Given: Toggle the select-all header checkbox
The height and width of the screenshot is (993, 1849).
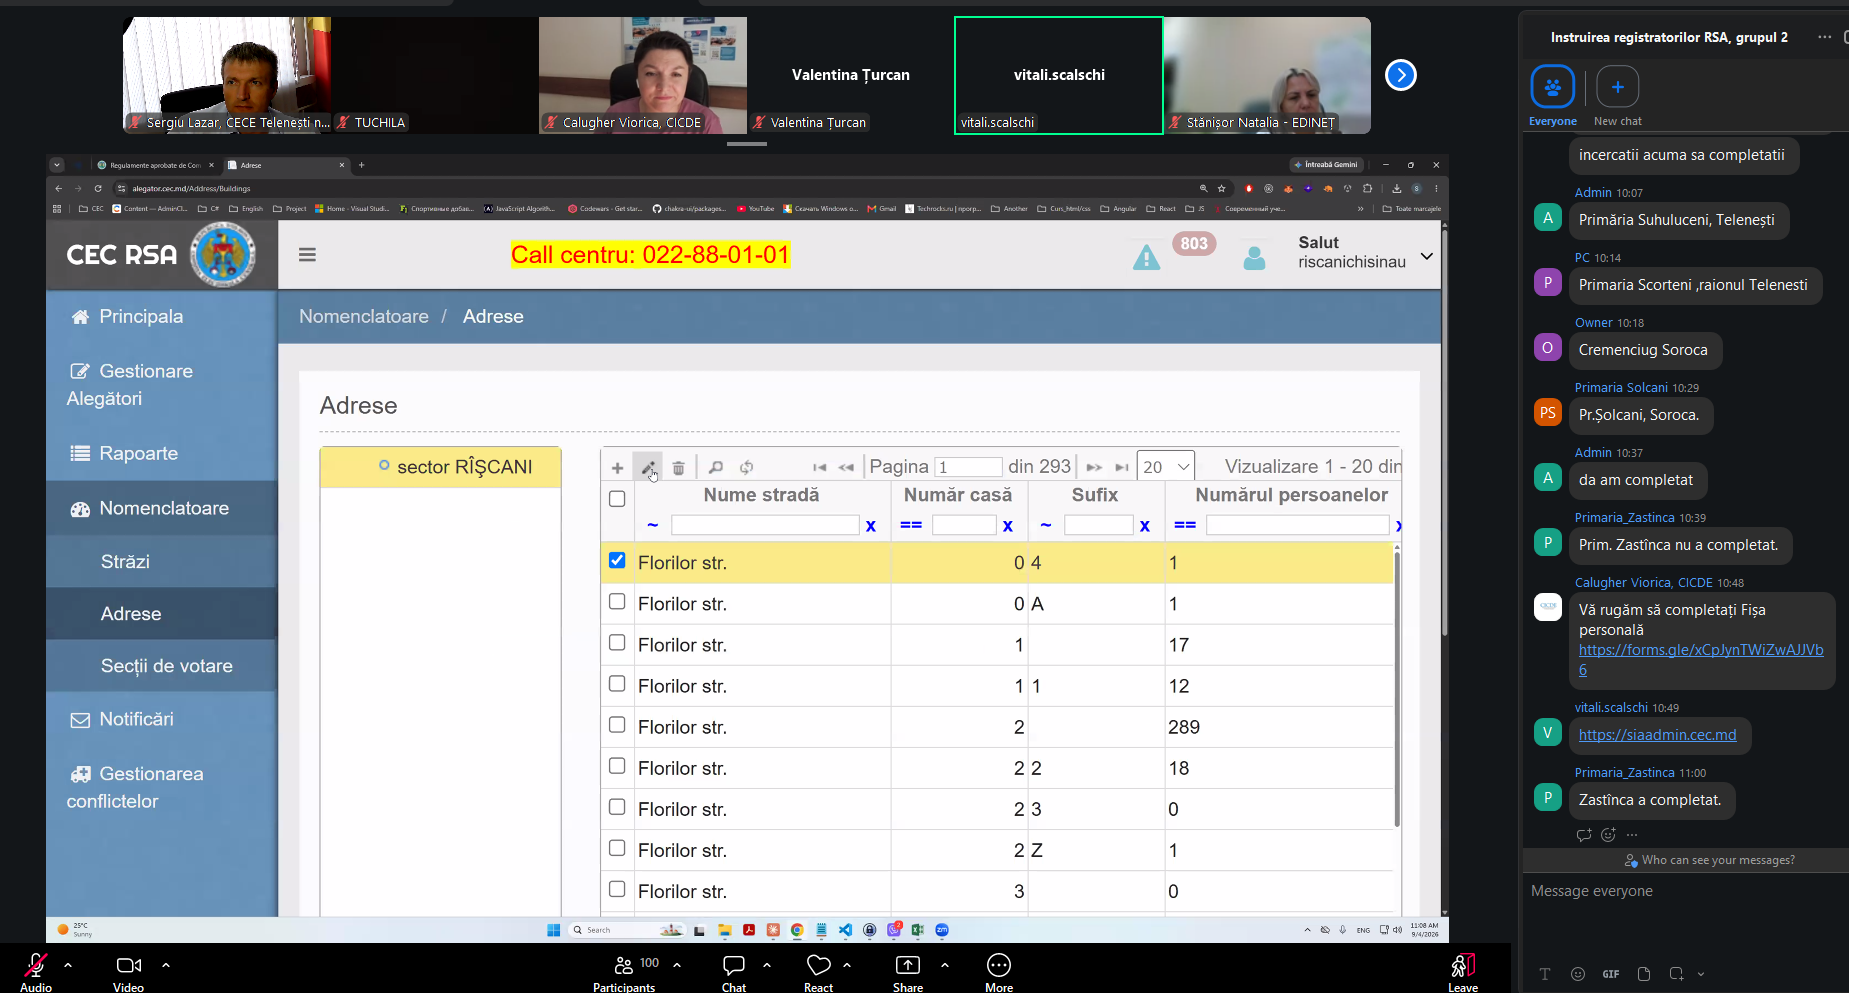Looking at the screenshot, I should coord(617,499).
